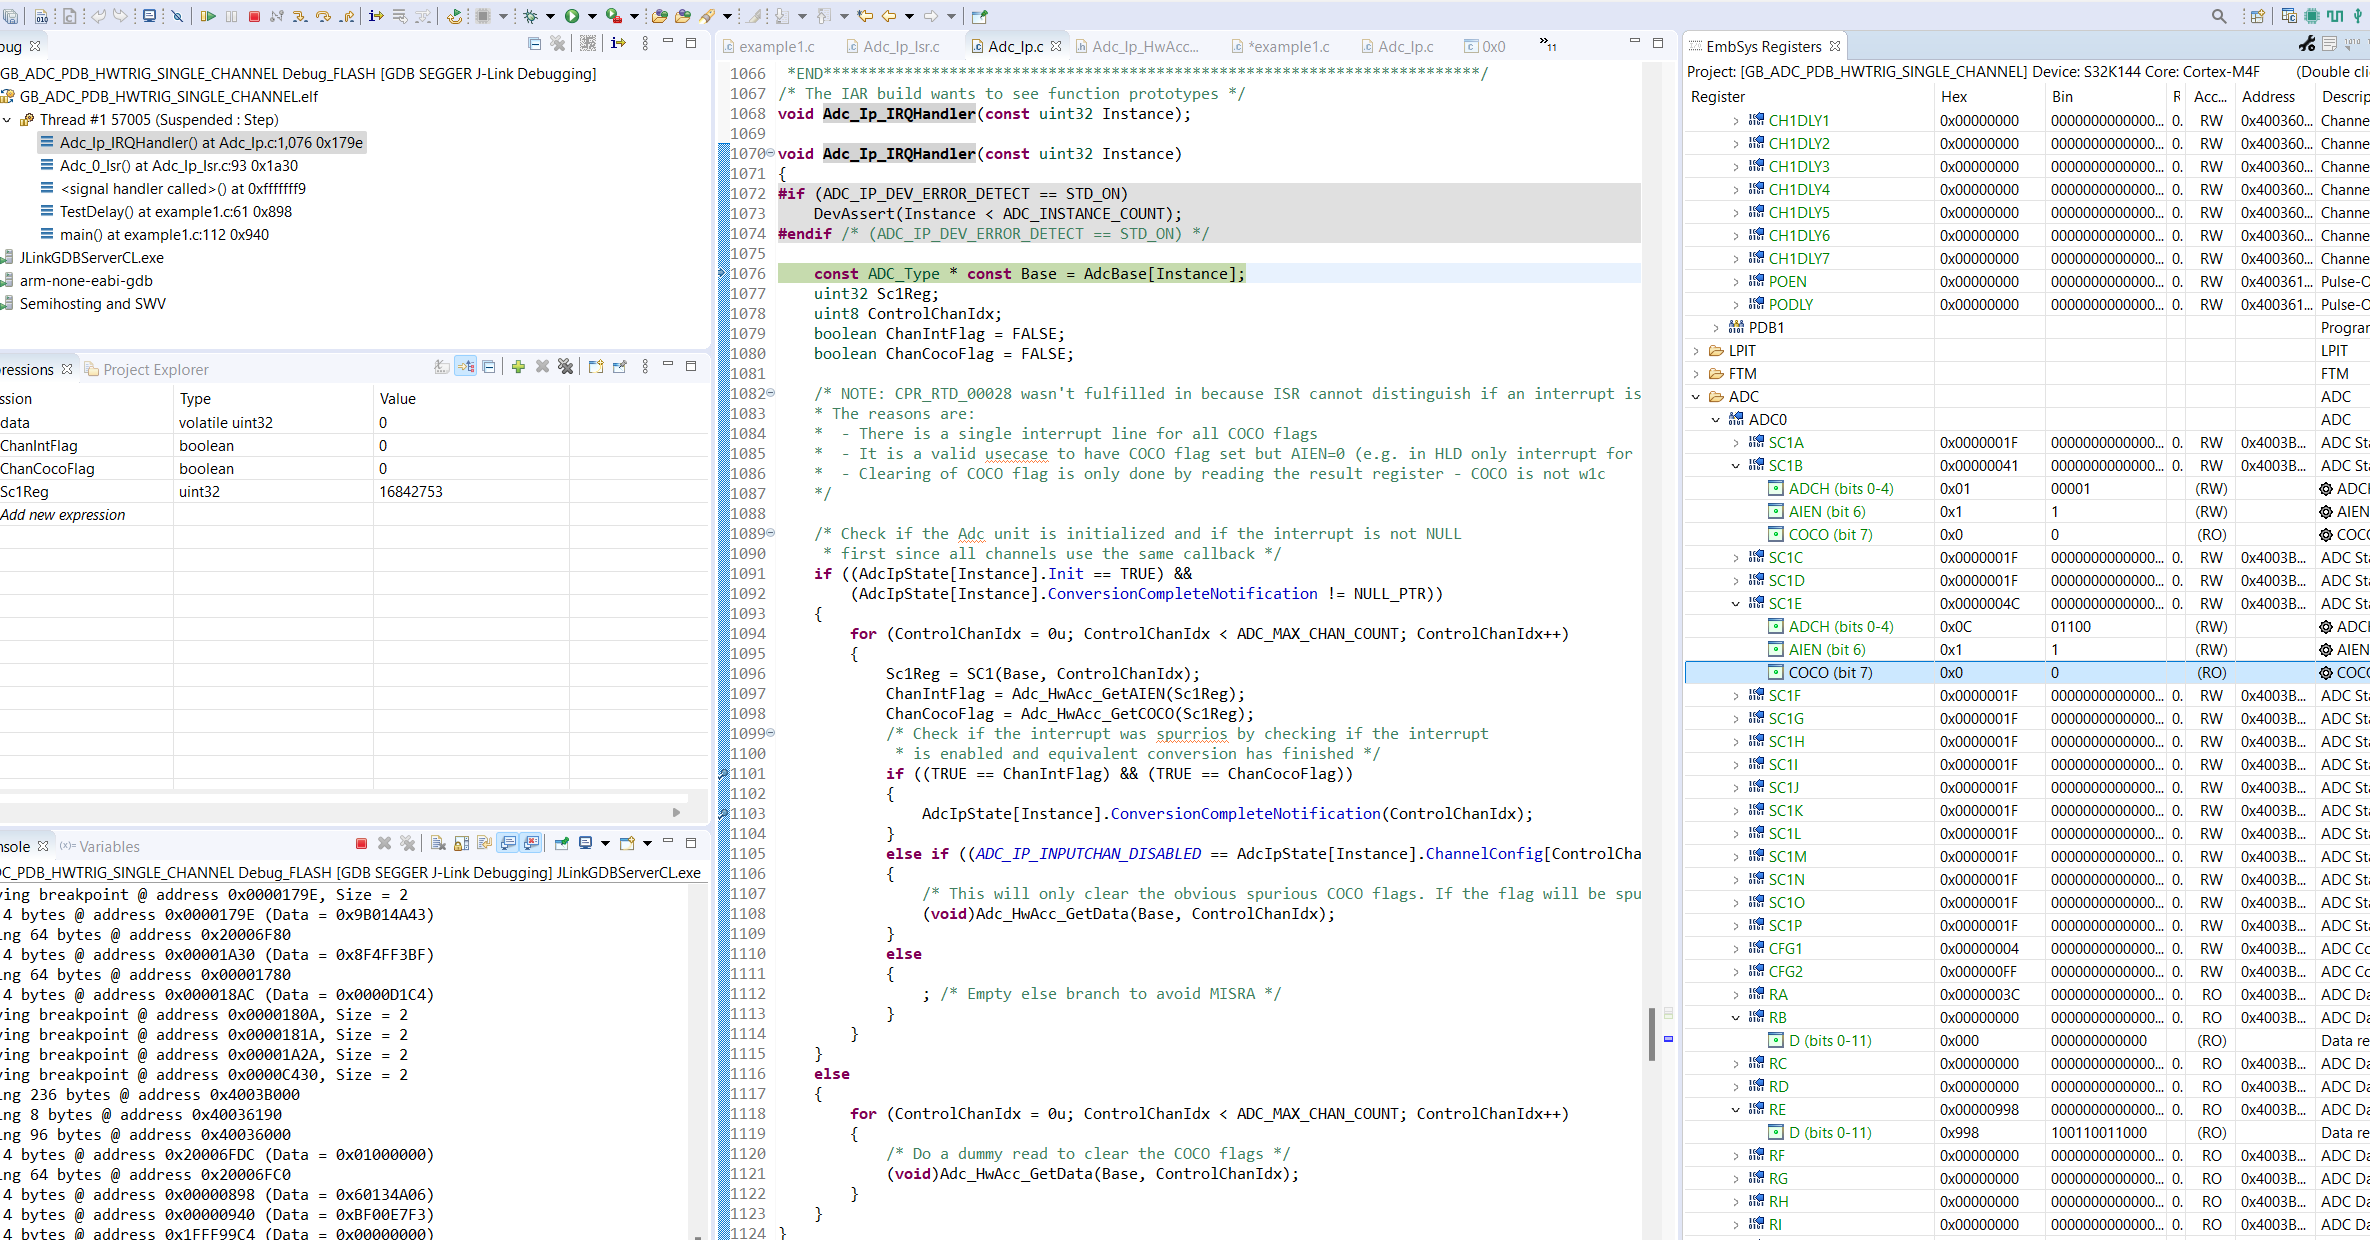Add new expression using green plus icon

coord(518,367)
